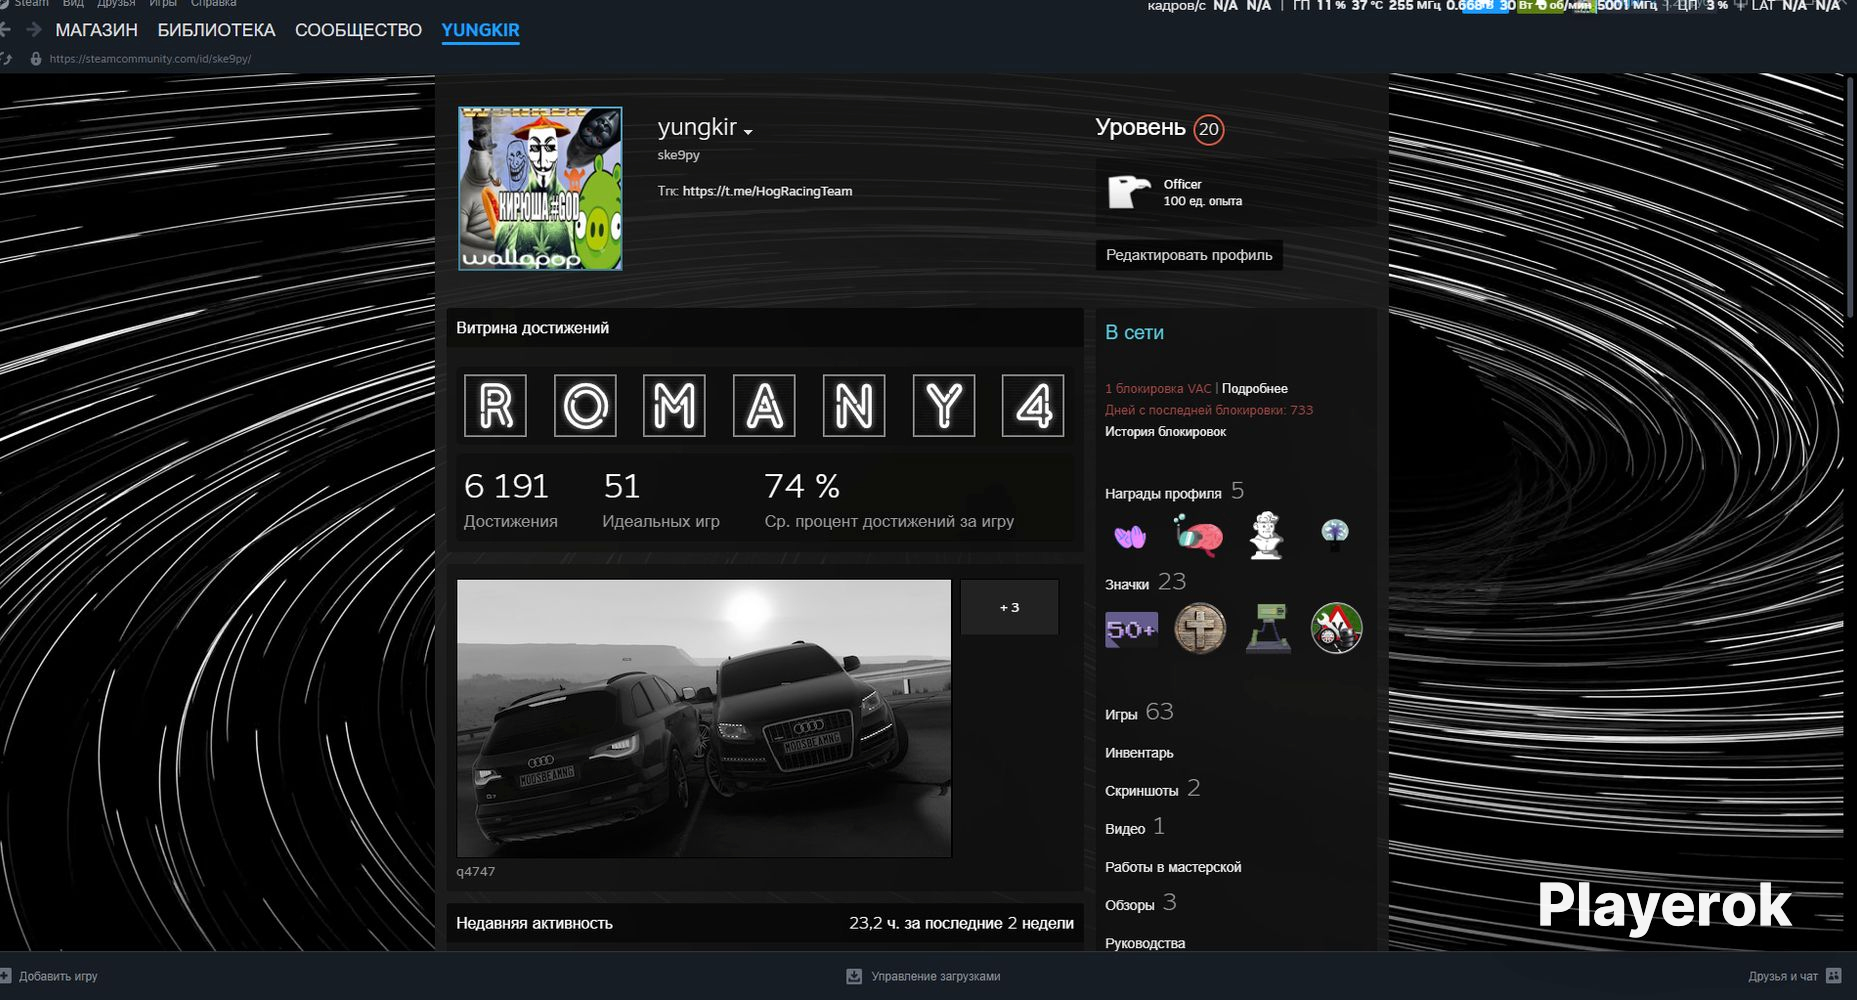The height and width of the screenshot is (1000, 1857).
Task: Open the number 4 achievement icon
Action: (x=1033, y=405)
